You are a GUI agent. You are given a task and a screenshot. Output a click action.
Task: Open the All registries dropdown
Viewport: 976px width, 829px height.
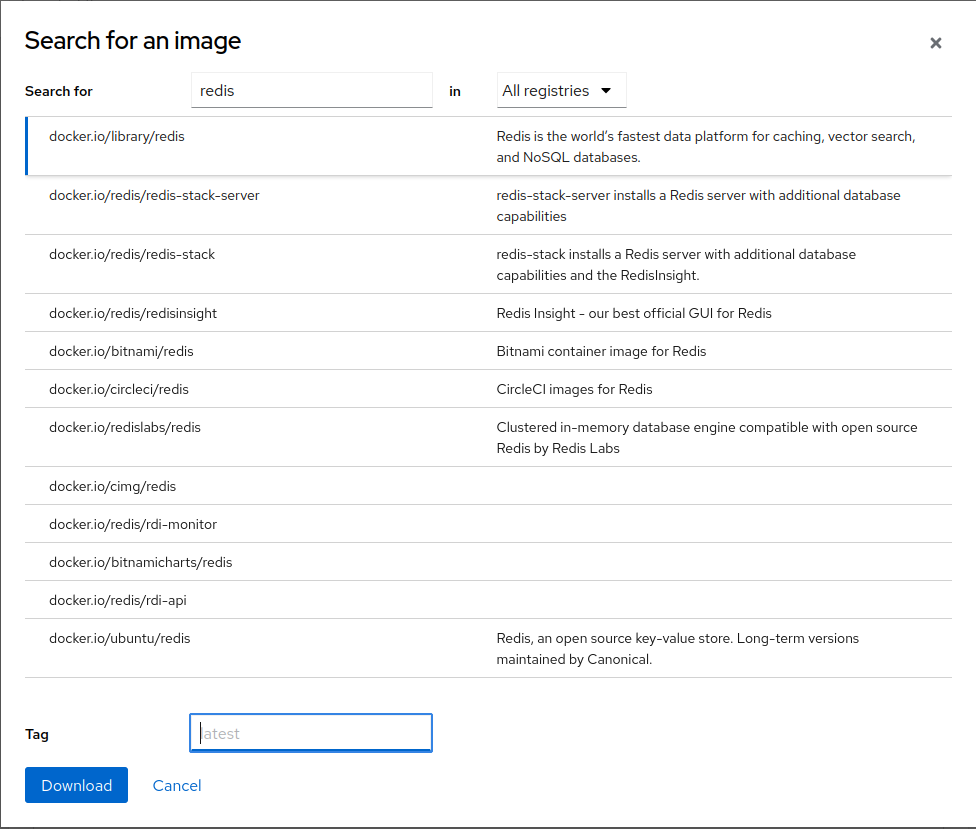[560, 90]
